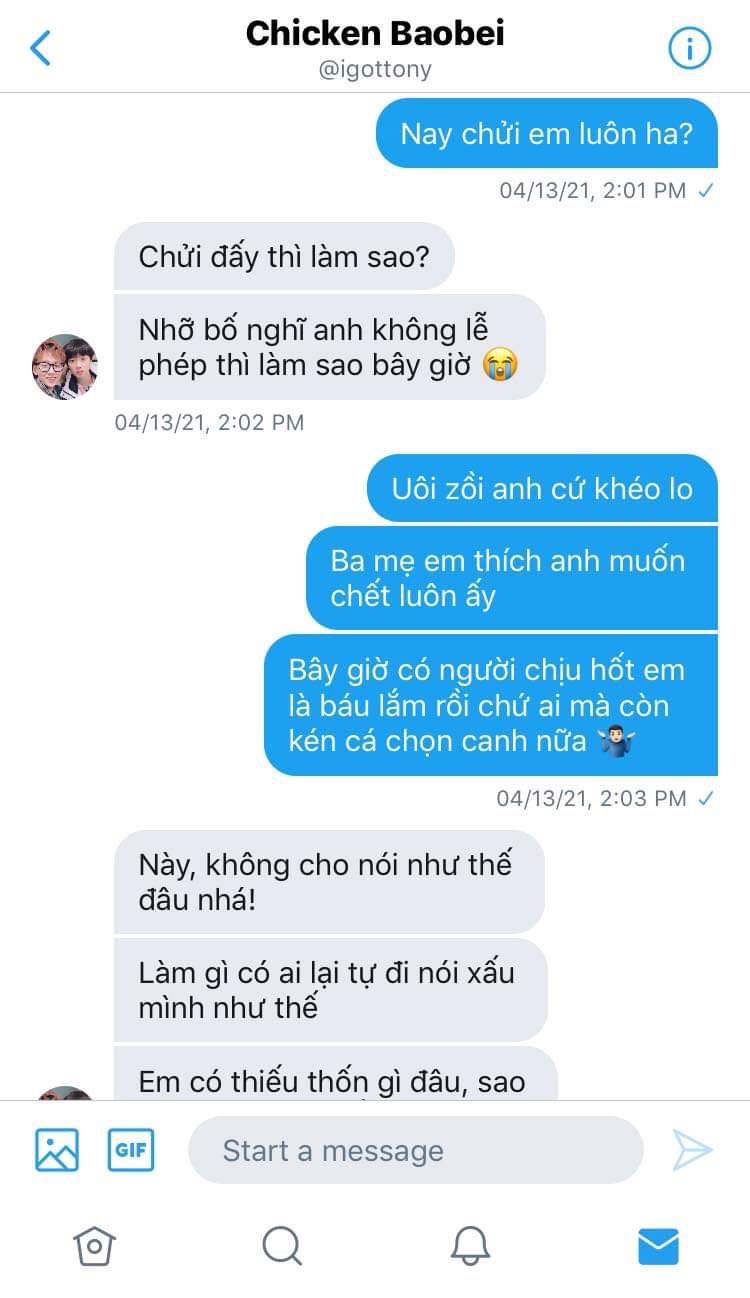Open the sender's profile avatar thumbnail

point(65,367)
